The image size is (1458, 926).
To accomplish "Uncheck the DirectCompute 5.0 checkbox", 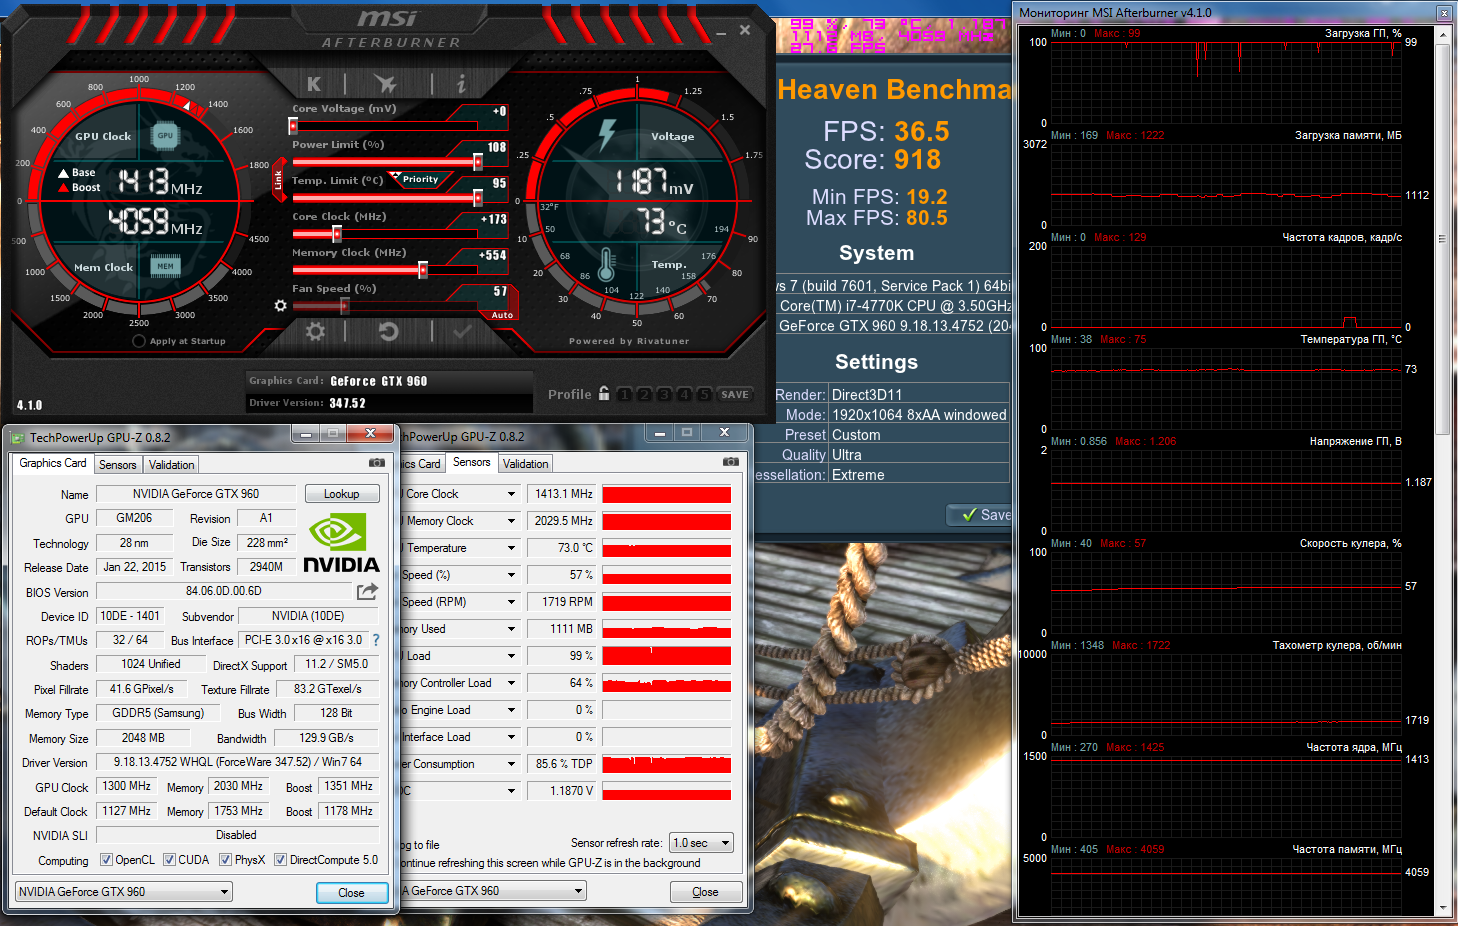I will pyautogui.click(x=281, y=860).
